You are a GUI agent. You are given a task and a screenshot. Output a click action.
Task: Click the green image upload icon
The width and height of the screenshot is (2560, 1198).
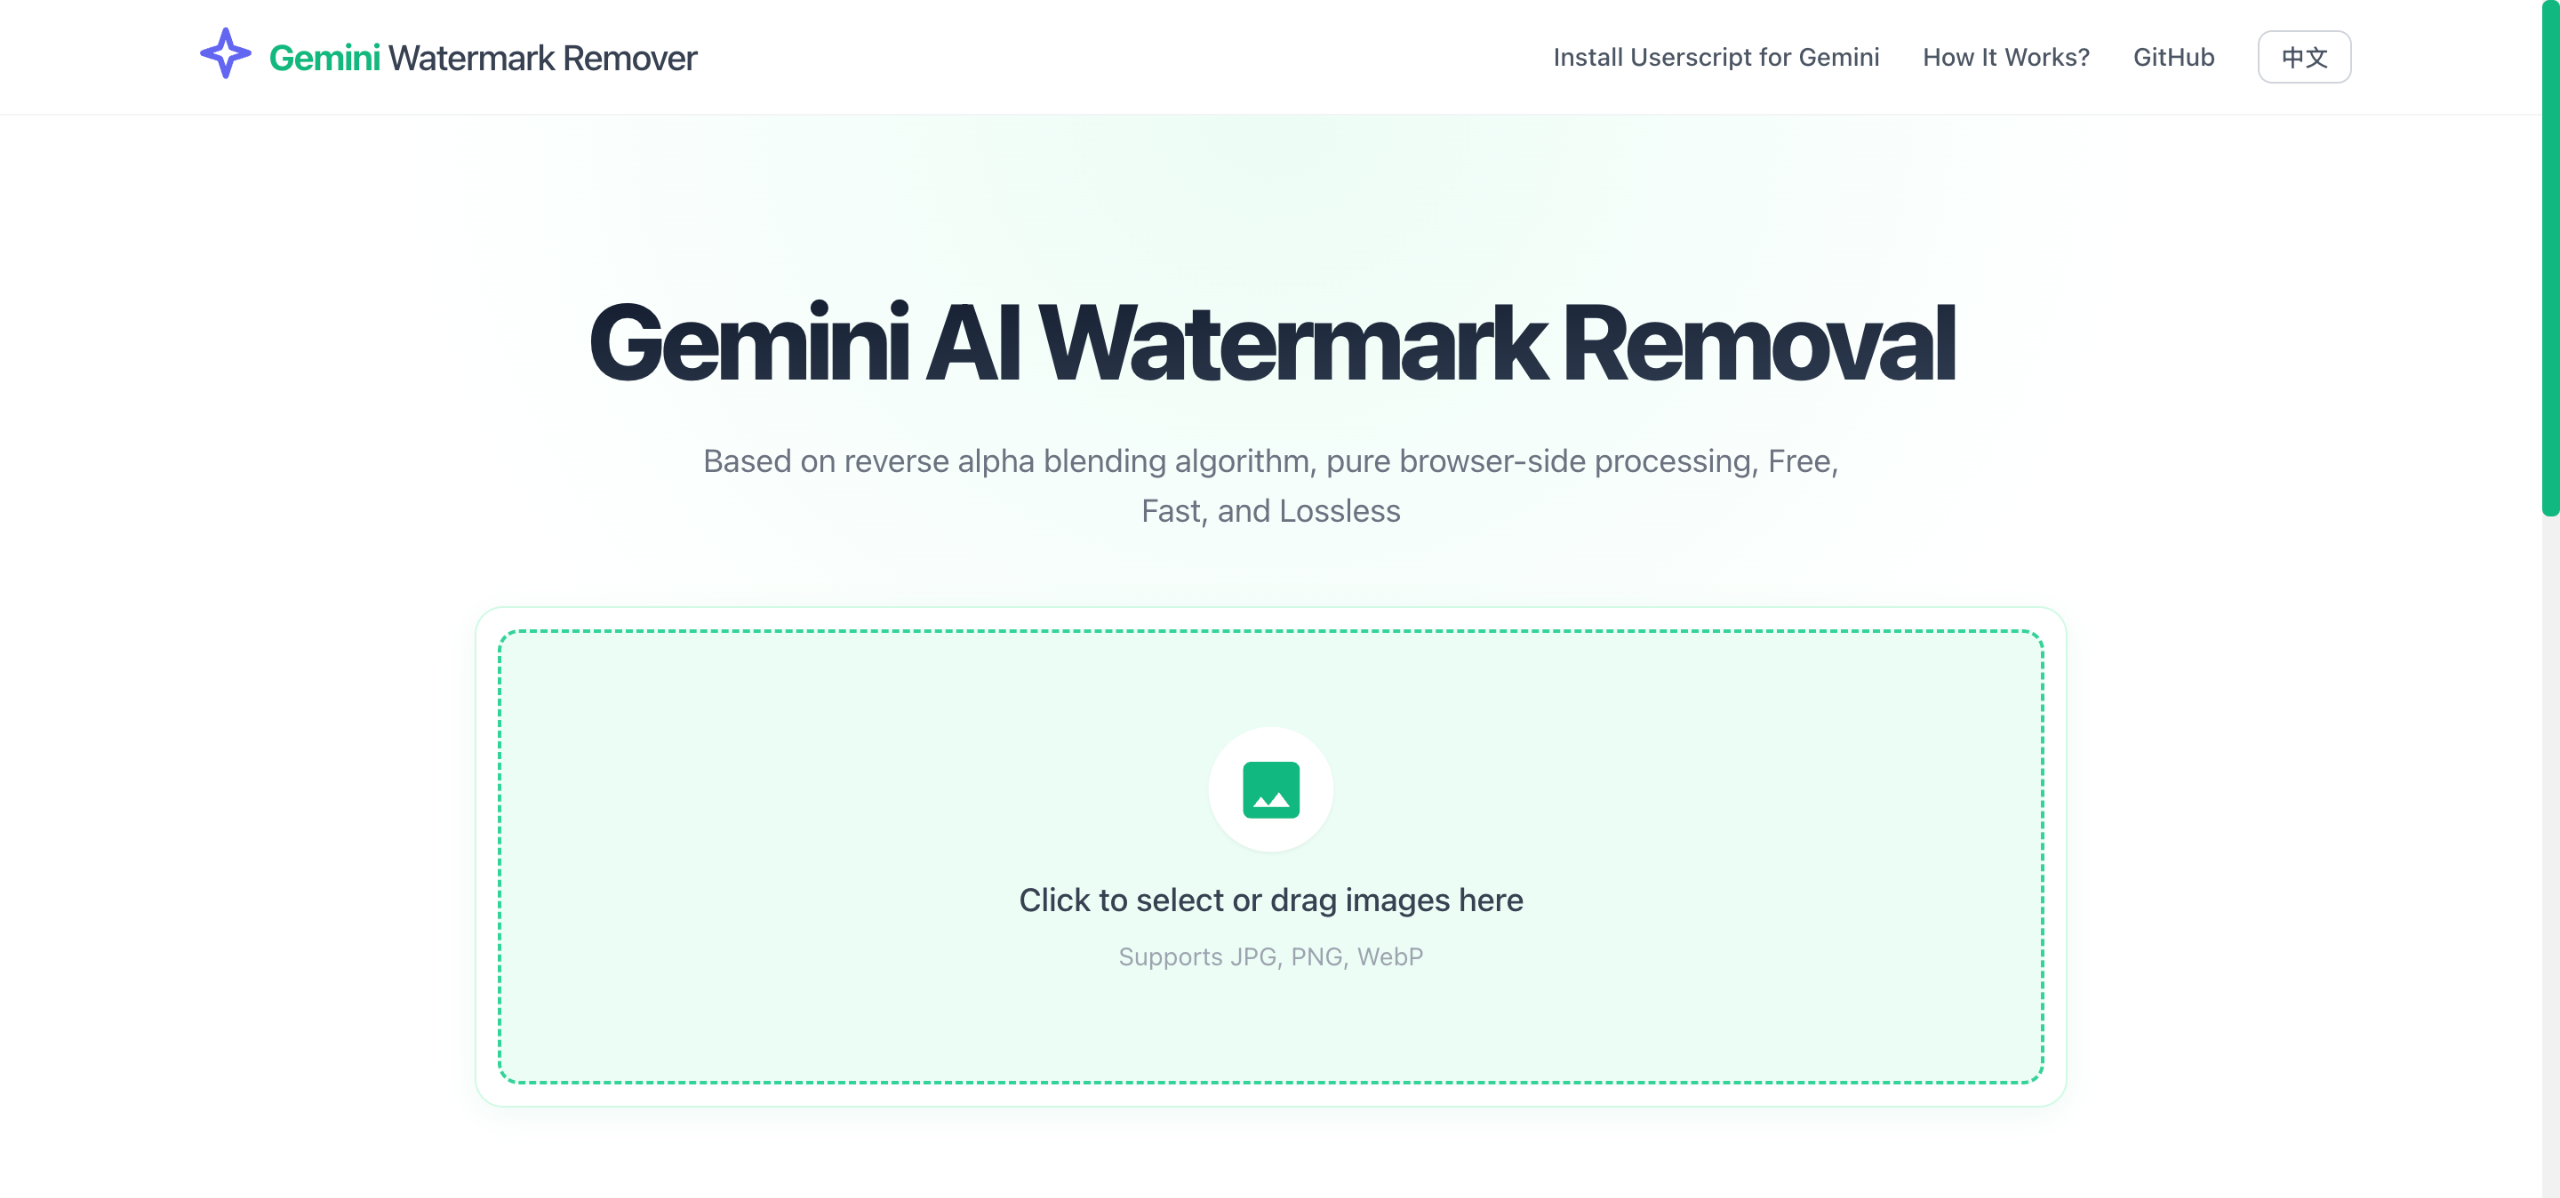(1270, 790)
